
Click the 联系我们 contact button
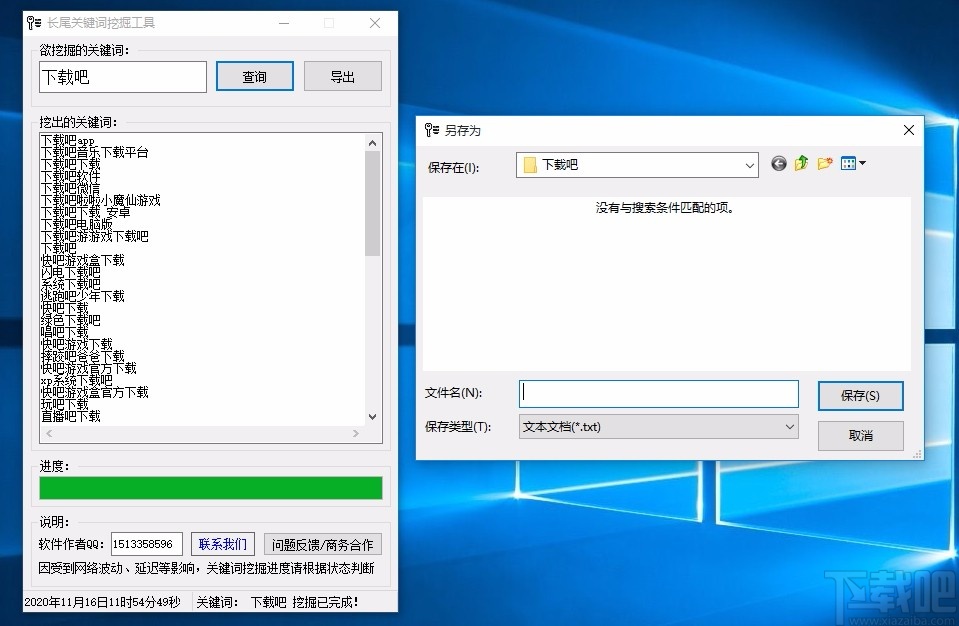coord(222,544)
